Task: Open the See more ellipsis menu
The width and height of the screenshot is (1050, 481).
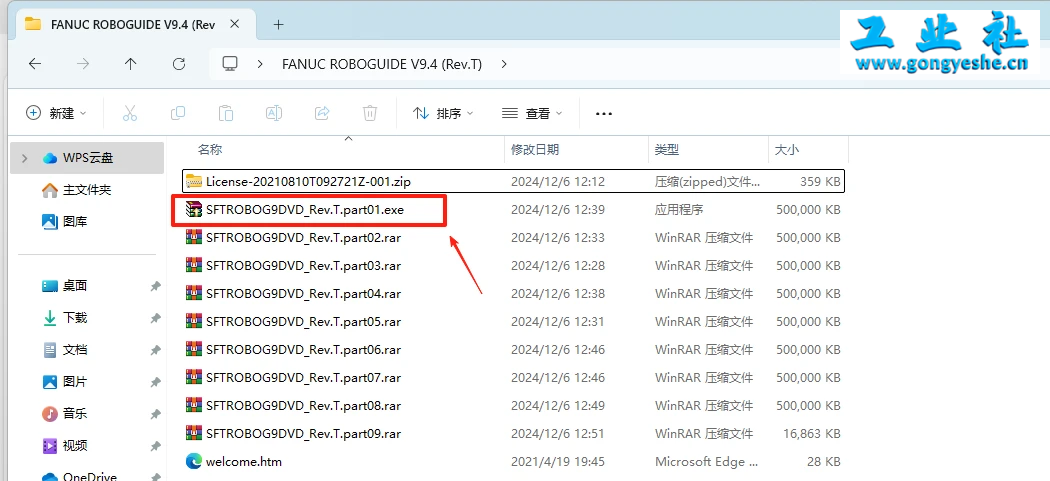Action: [604, 114]
